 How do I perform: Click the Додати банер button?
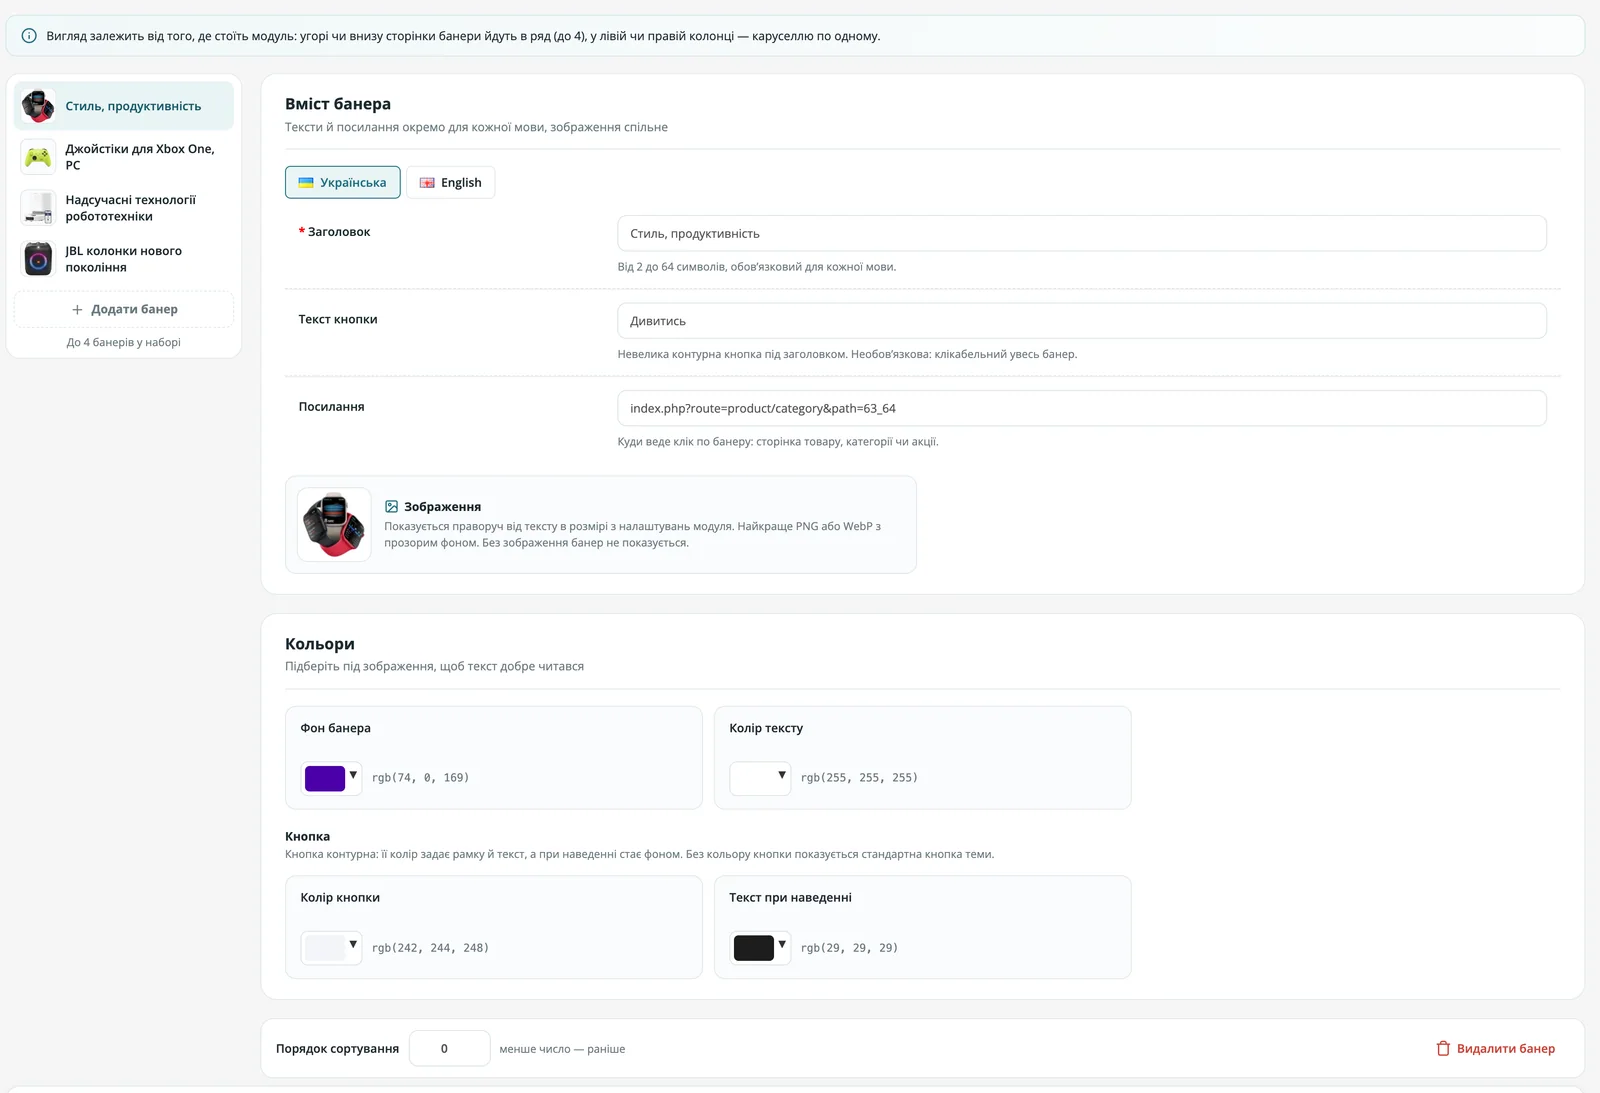click(124, 310)
